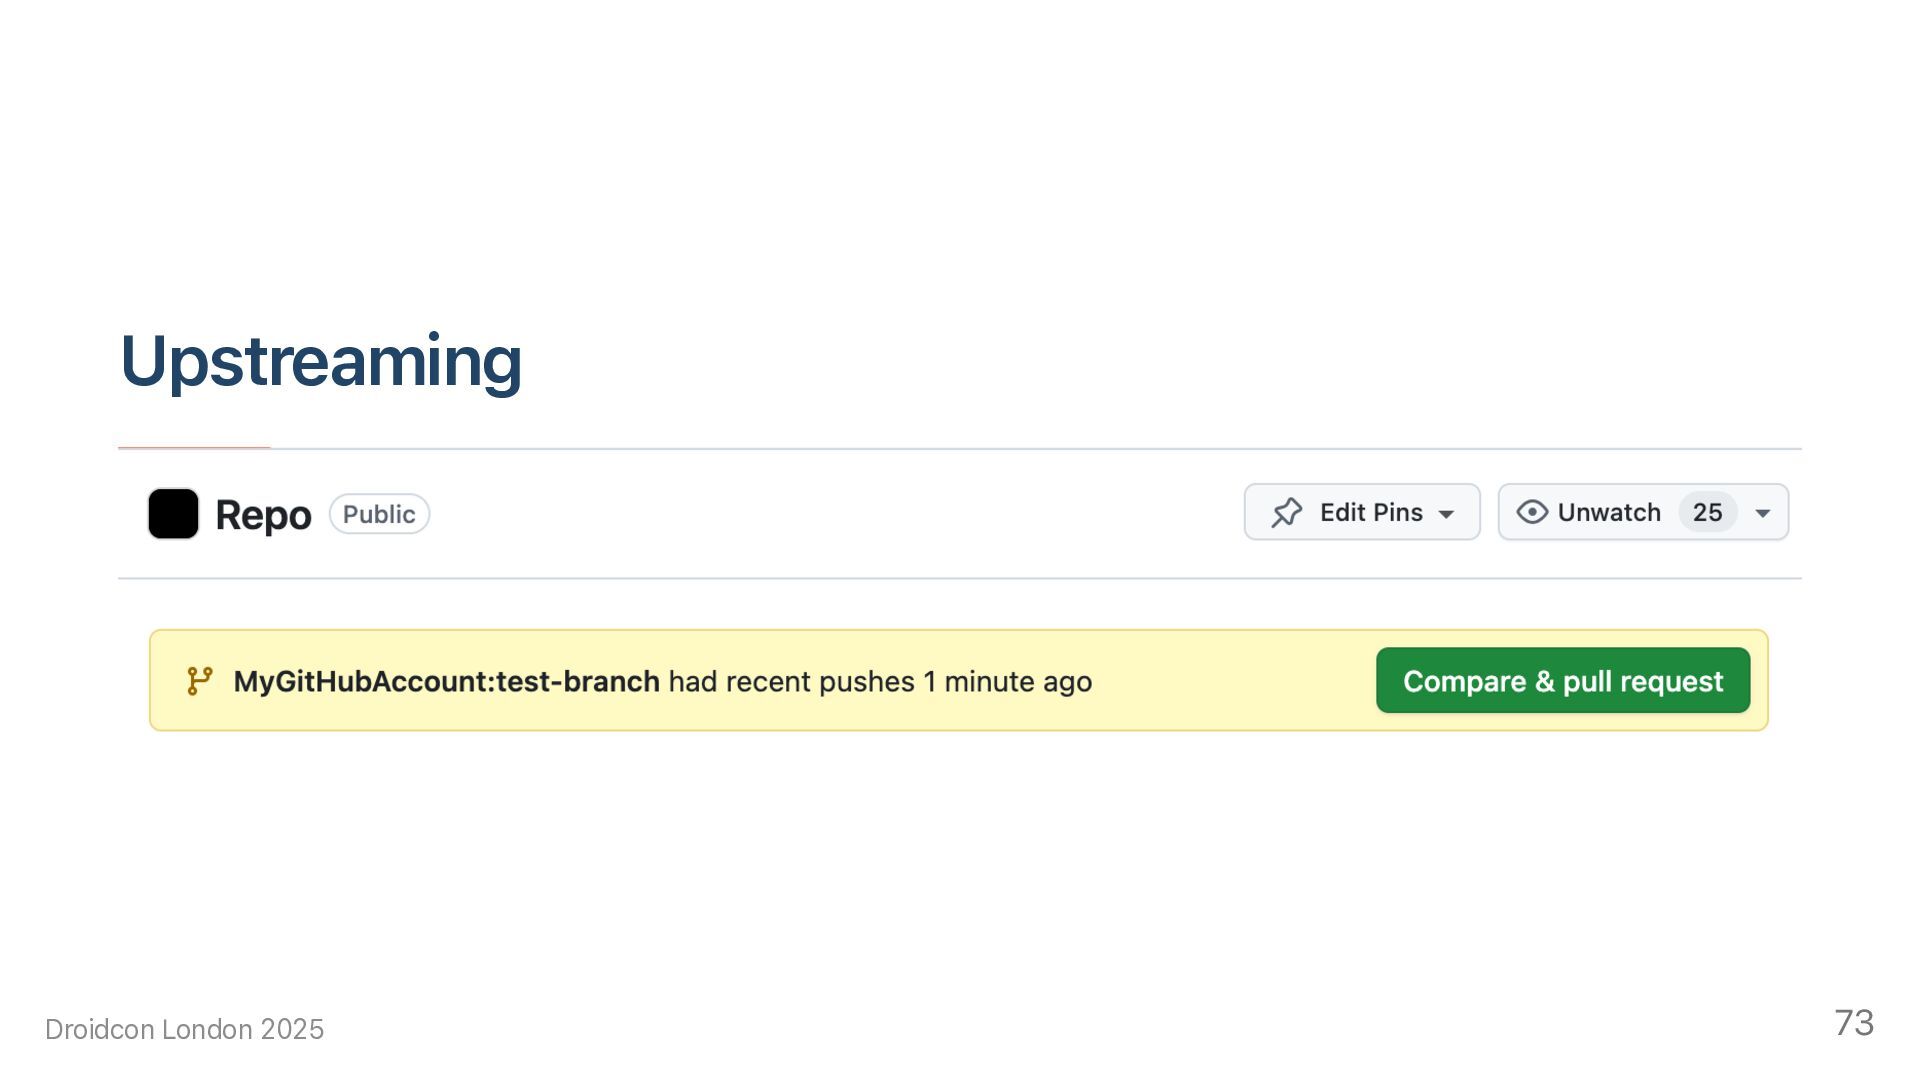
Task: Click the pin icon beside Edit Pins
Action: coord(1287,513)
